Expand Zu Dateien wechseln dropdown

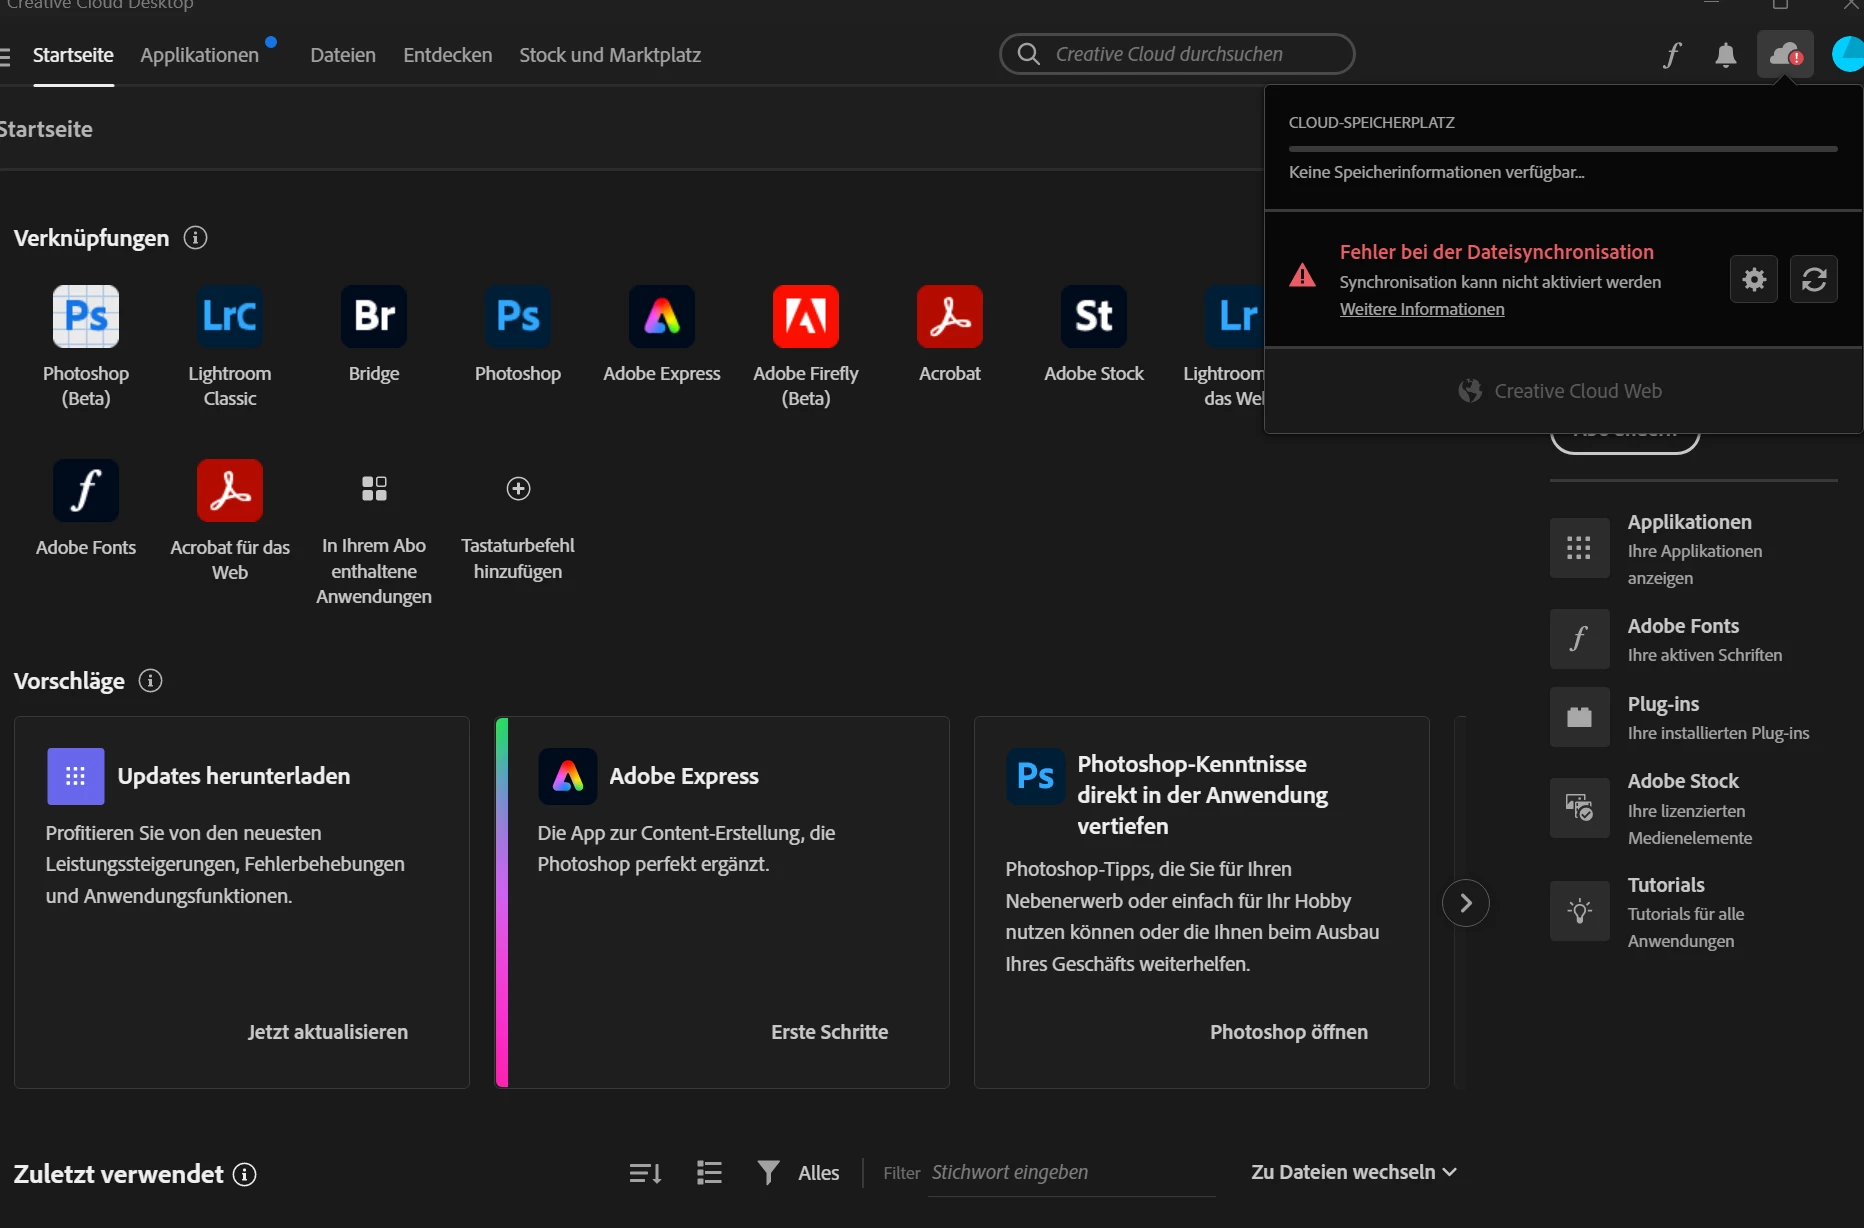[1354, 1172]
